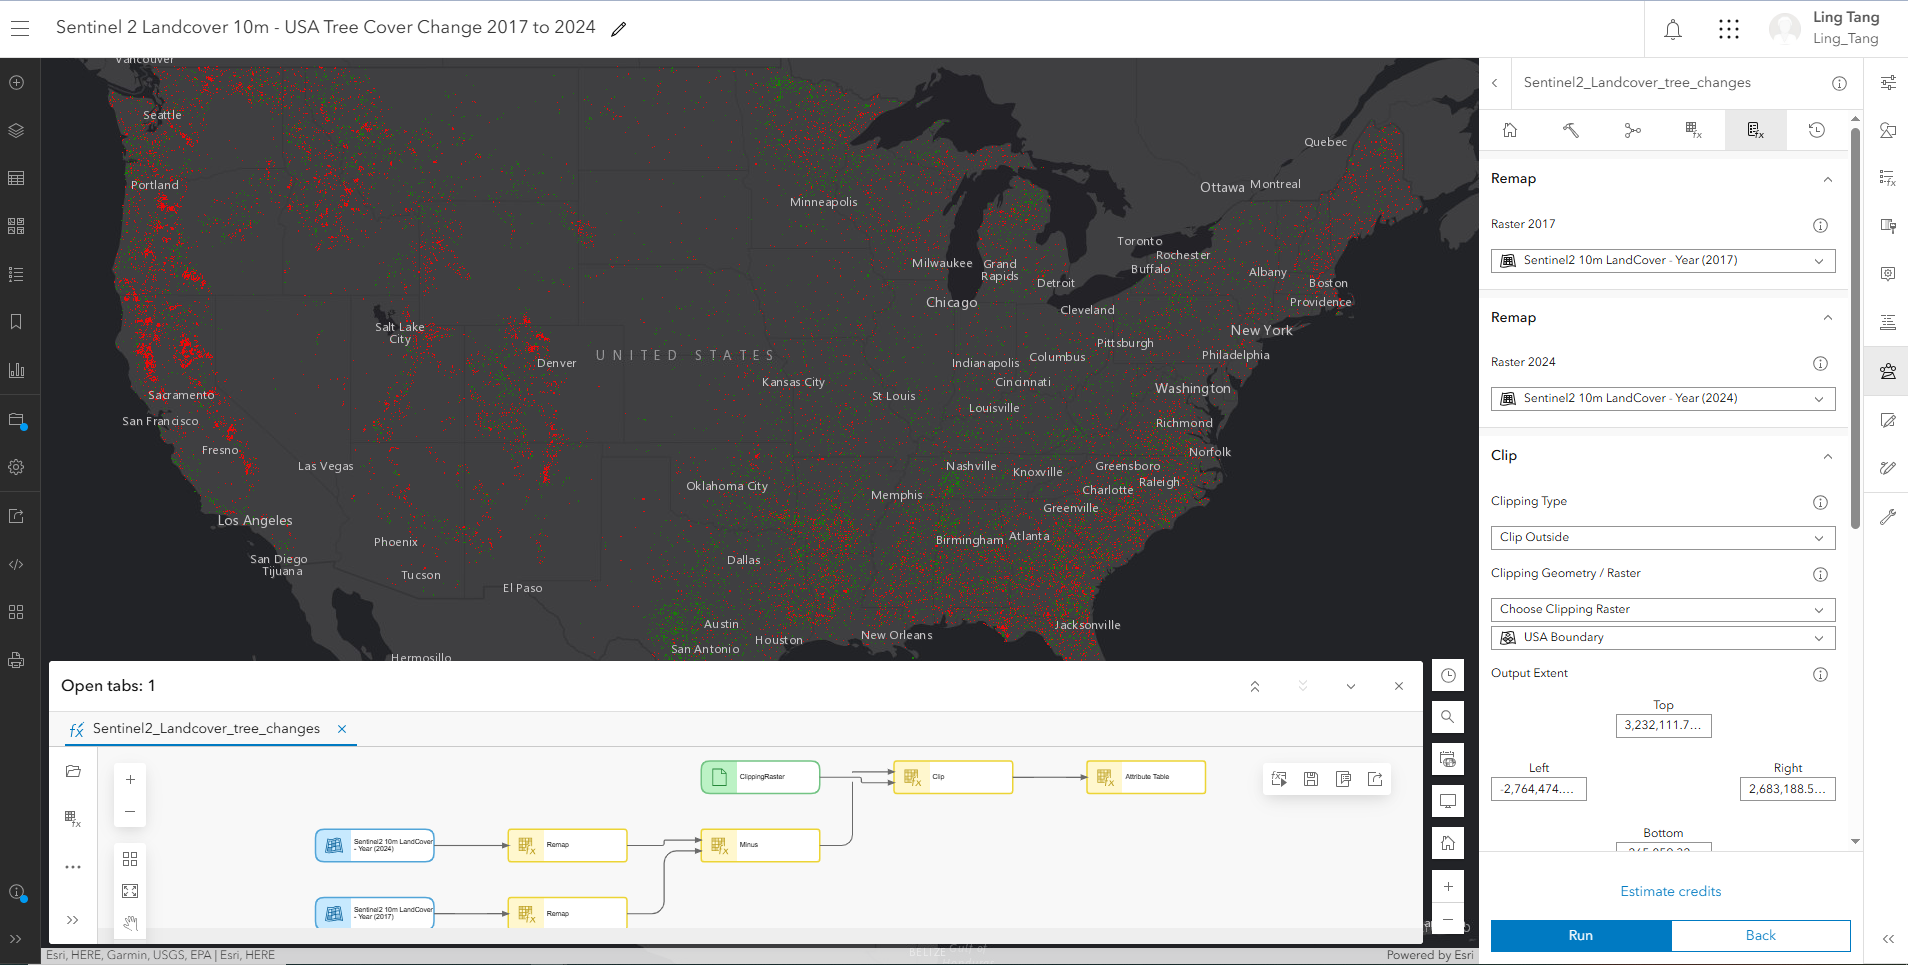1908x965 pixels.
Task: Switch to the Raster function templates tab
Action: tap(1756, 130)
